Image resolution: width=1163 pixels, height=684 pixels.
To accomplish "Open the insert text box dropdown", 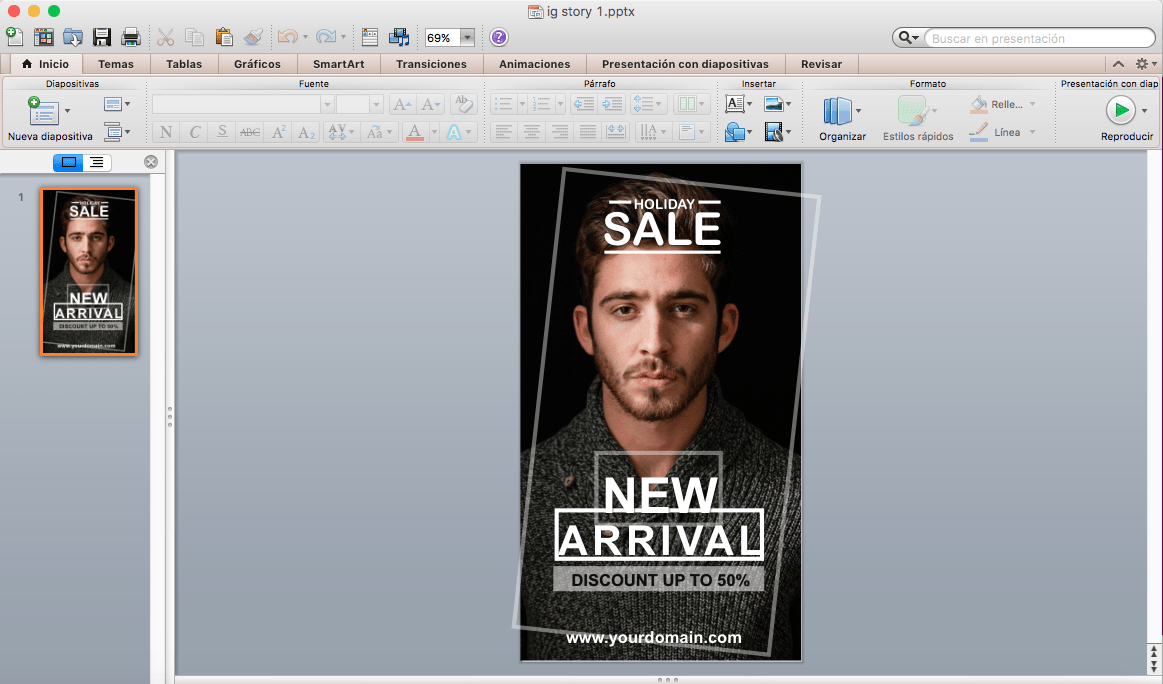I will coord(749,104).
